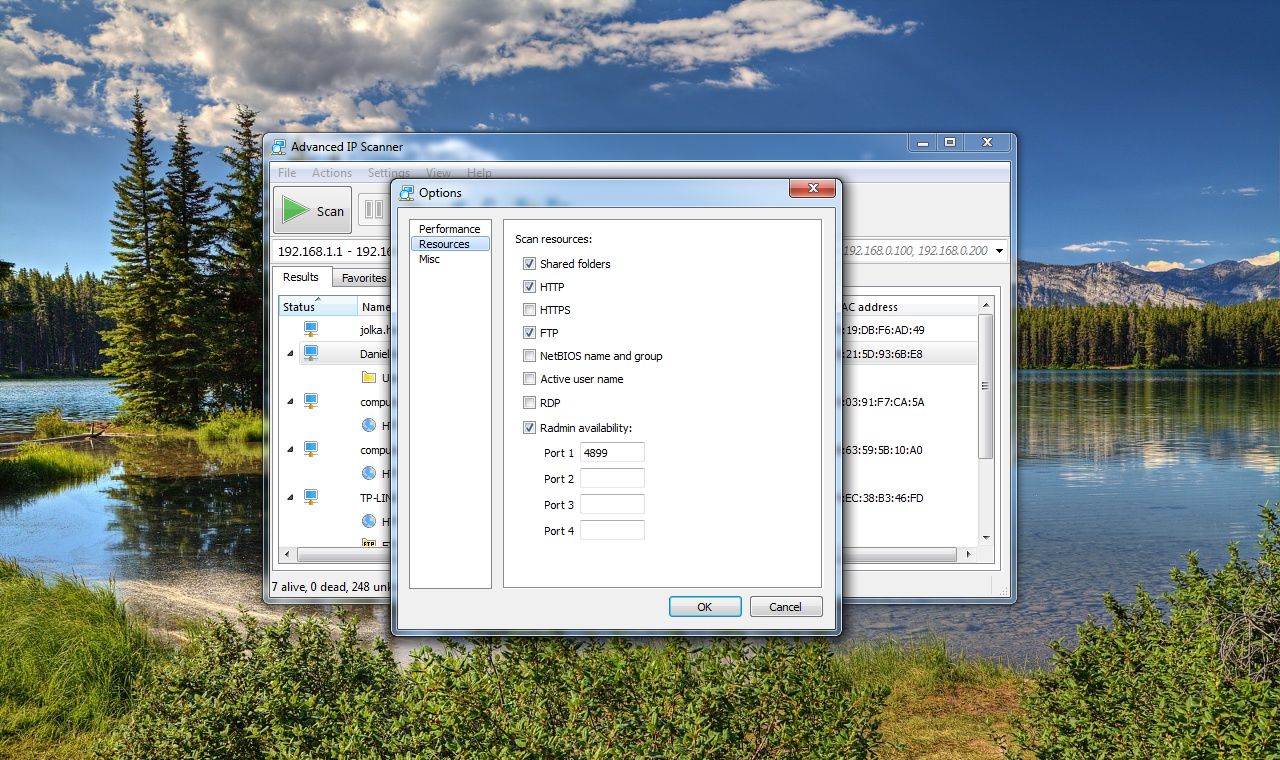The image size is (1280, 760).
Task: Open the IP range dropdown arrow
Action: coord(999,252)
